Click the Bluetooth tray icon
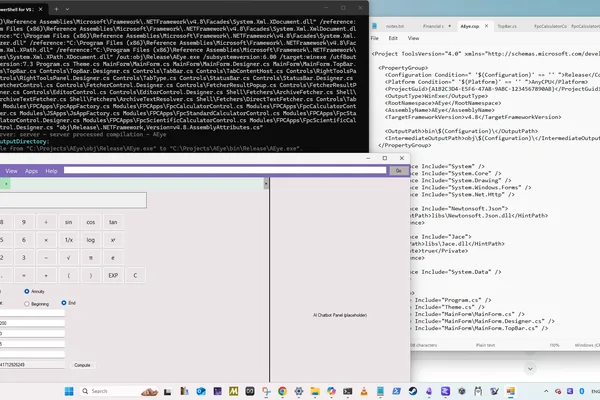 click(x=582, y=391)
